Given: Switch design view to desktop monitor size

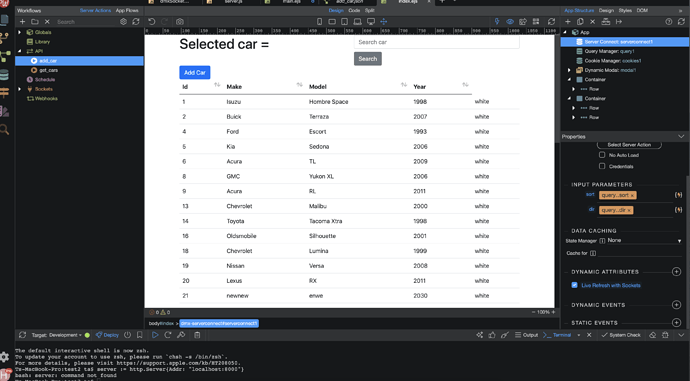Looking at the screenshot, I should pyautogui.click(x=371, y=22).
